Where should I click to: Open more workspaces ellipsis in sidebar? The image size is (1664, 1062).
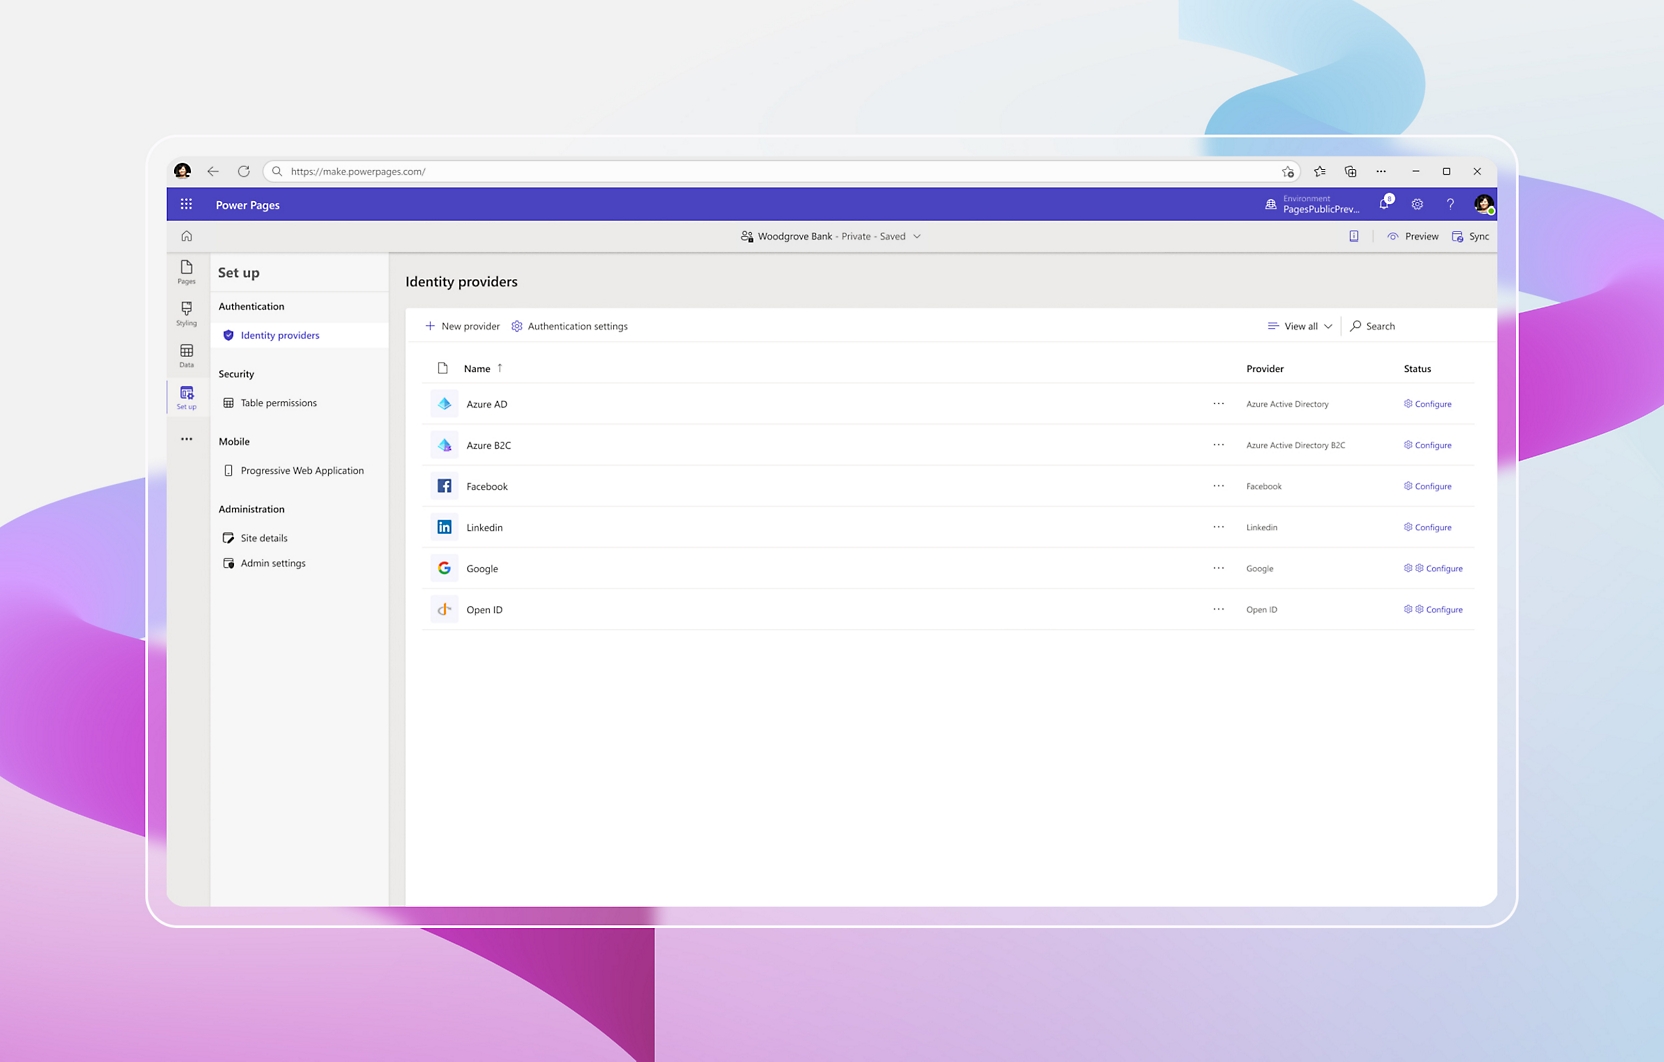pyautogui.click(x=186, y=439)
